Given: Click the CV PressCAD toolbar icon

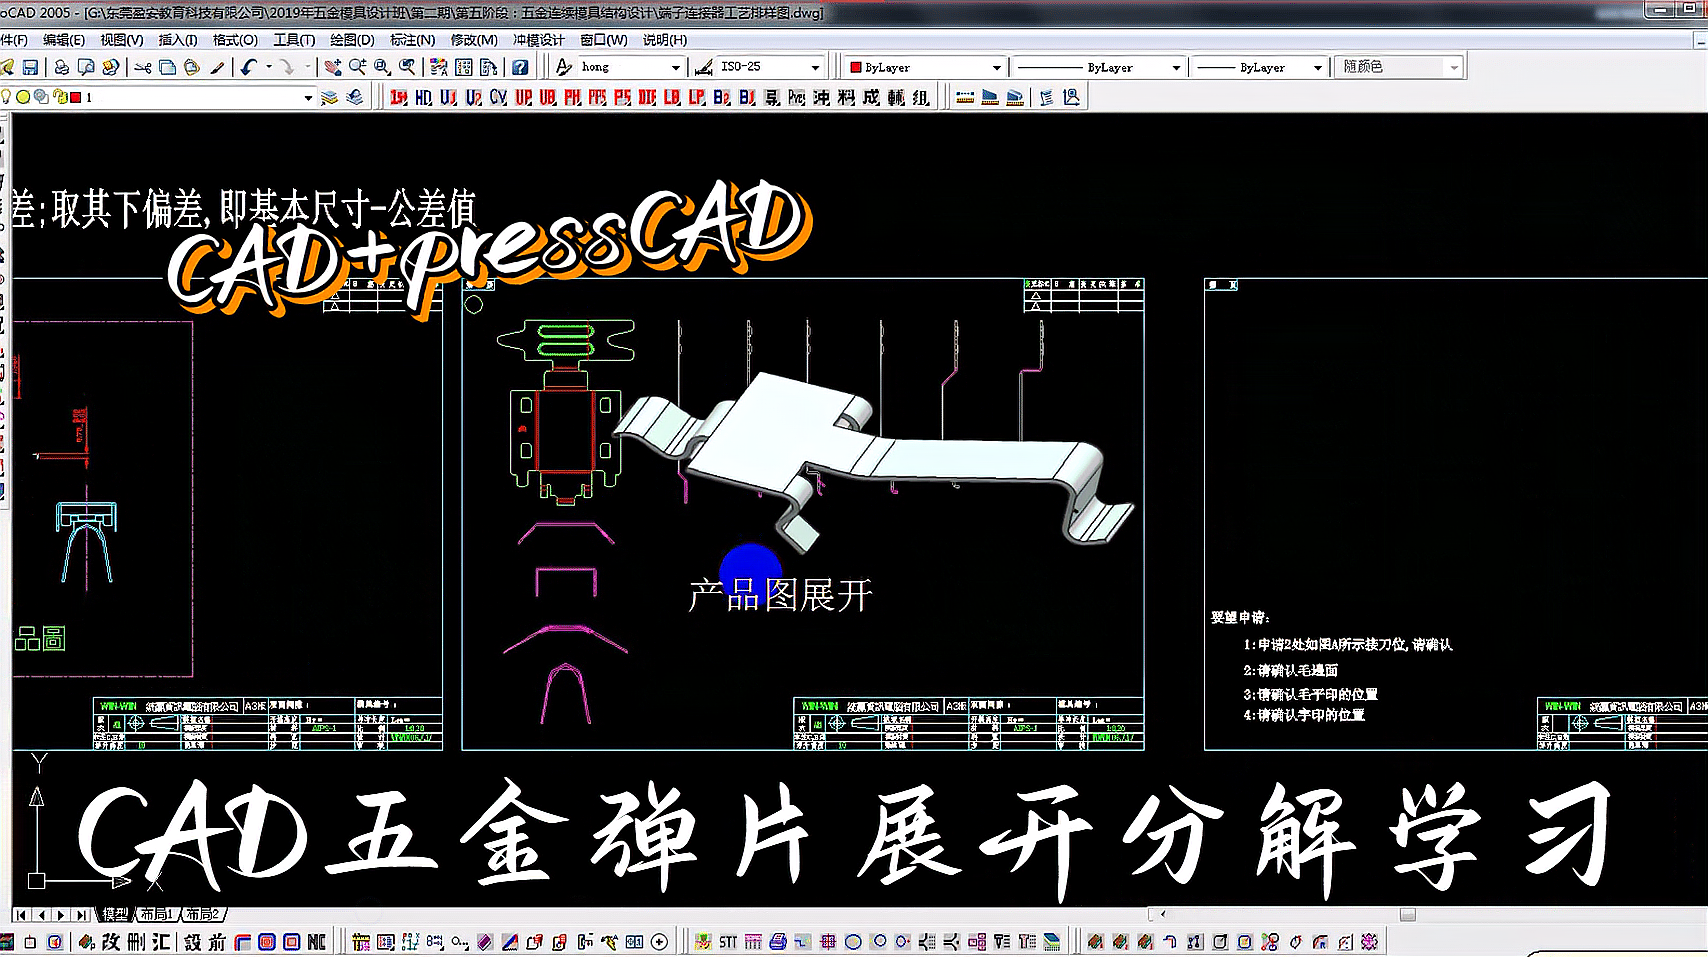Looking at the screenshot, I should tap(498, 97).
